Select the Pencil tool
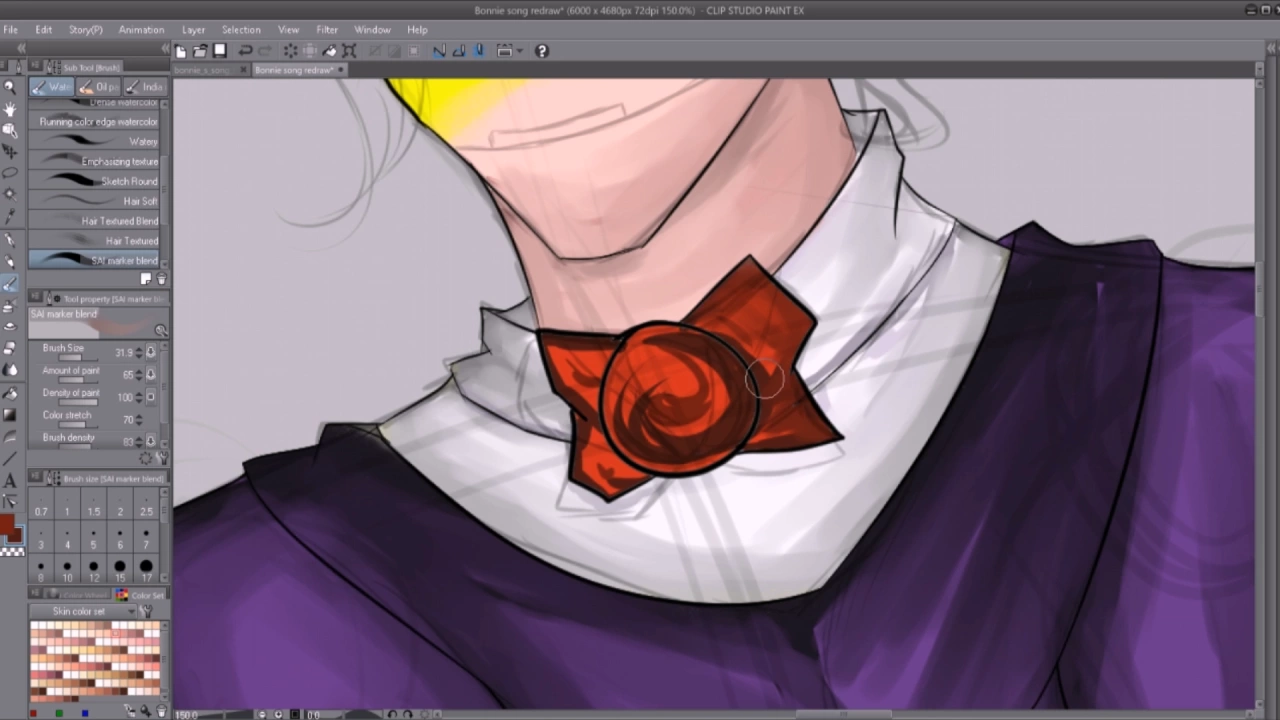This screenshot has height=720, width=1280. [10, 262]
